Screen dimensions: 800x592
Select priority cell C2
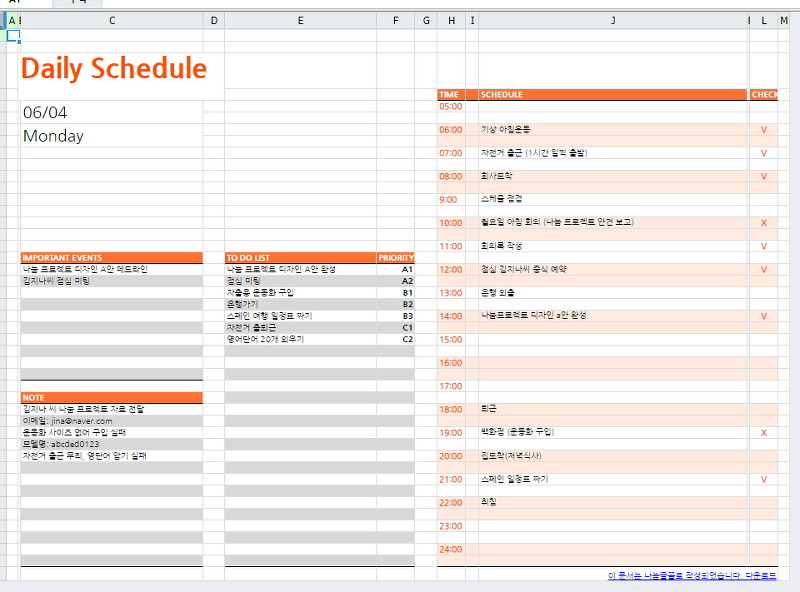click(x=395, y=339)
